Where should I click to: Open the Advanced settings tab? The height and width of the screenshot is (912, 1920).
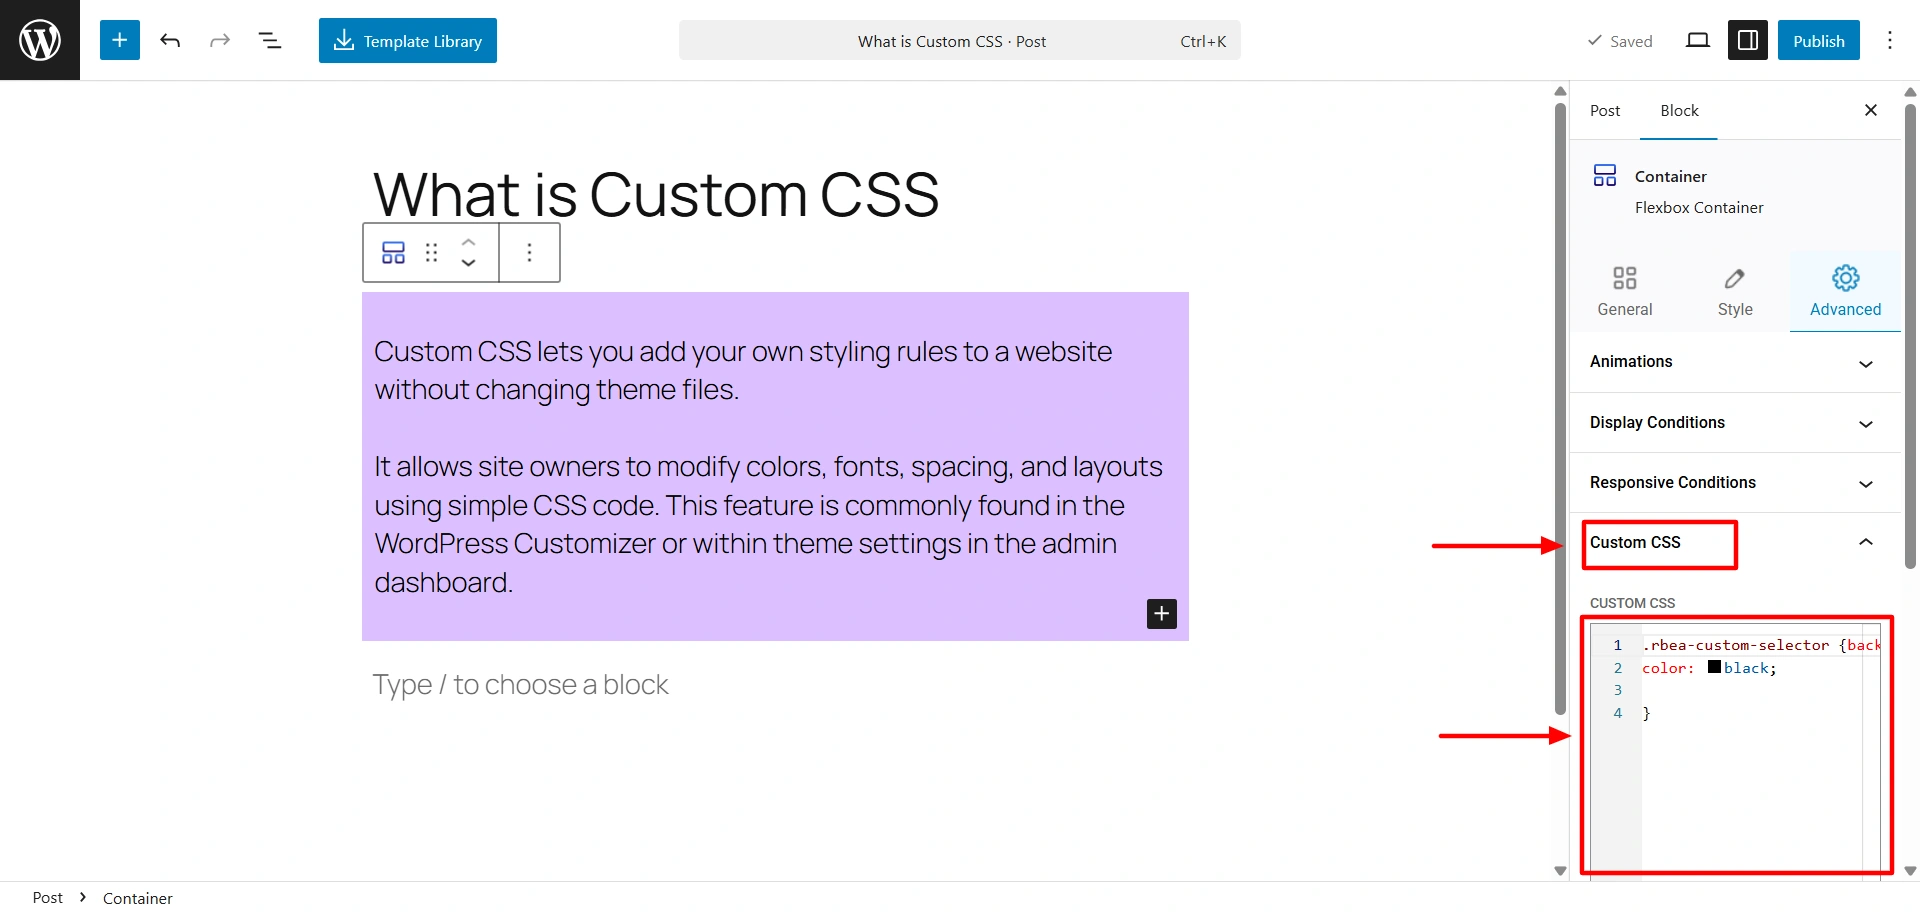pyautogui.click(x=1845, y=291)
